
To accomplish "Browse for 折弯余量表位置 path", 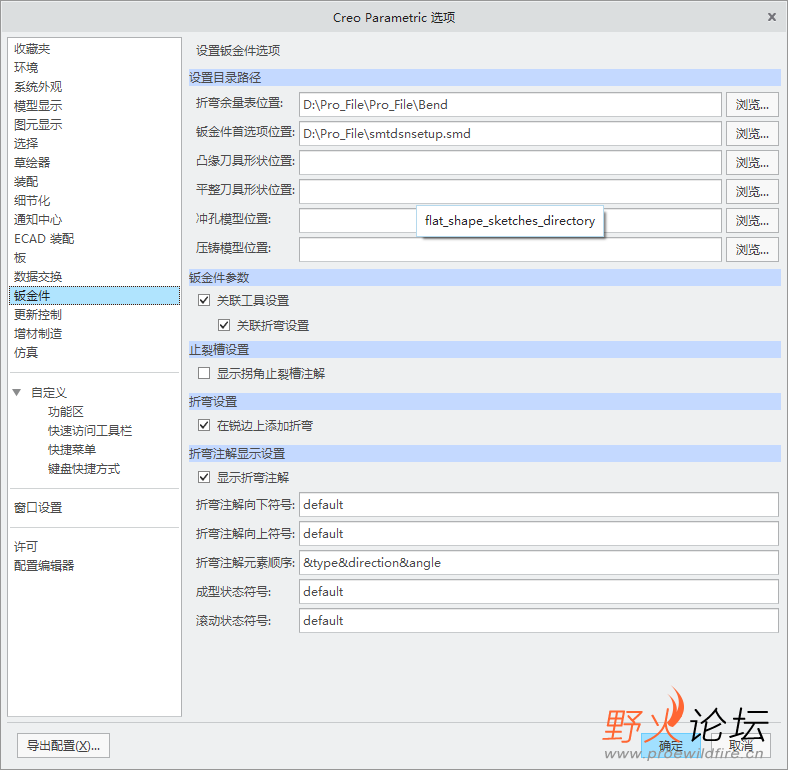I will coord(752,105).
